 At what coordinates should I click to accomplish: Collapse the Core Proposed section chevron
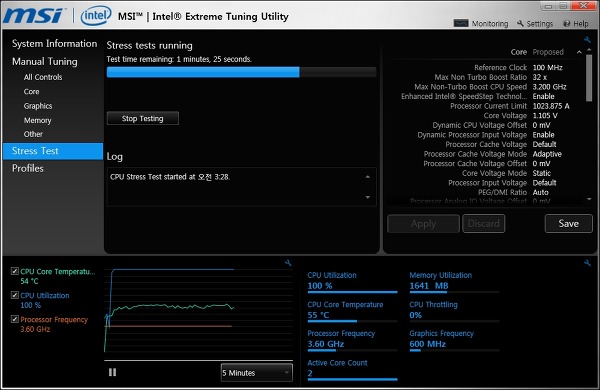coord(579,52)
